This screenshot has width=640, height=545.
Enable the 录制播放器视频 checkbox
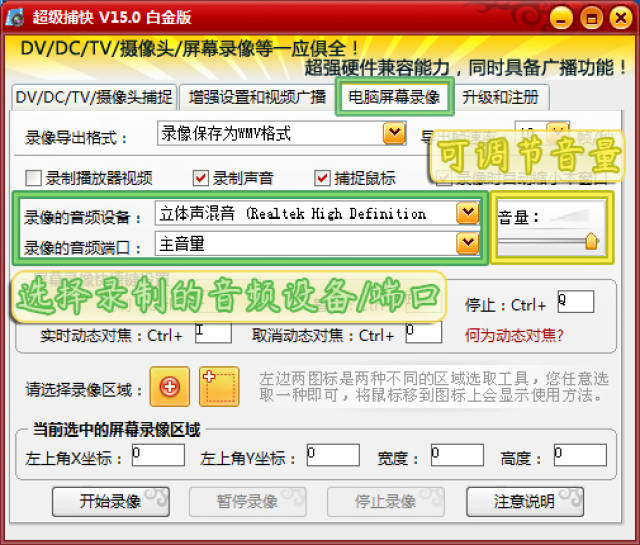pos(33,178)
